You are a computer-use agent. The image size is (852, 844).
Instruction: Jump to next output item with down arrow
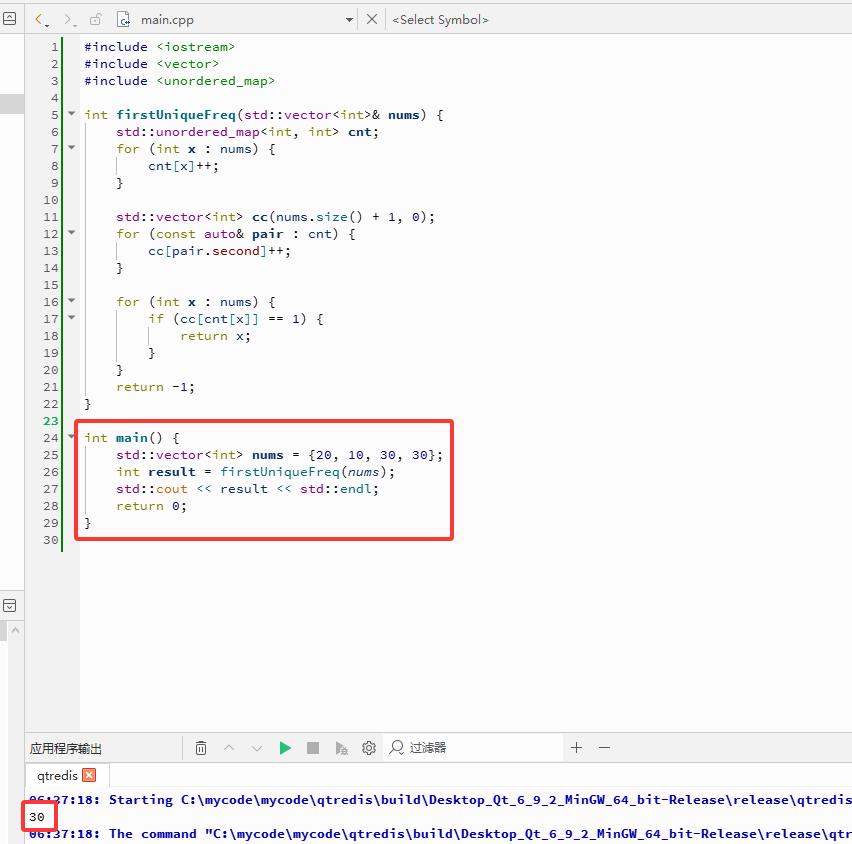256,748
